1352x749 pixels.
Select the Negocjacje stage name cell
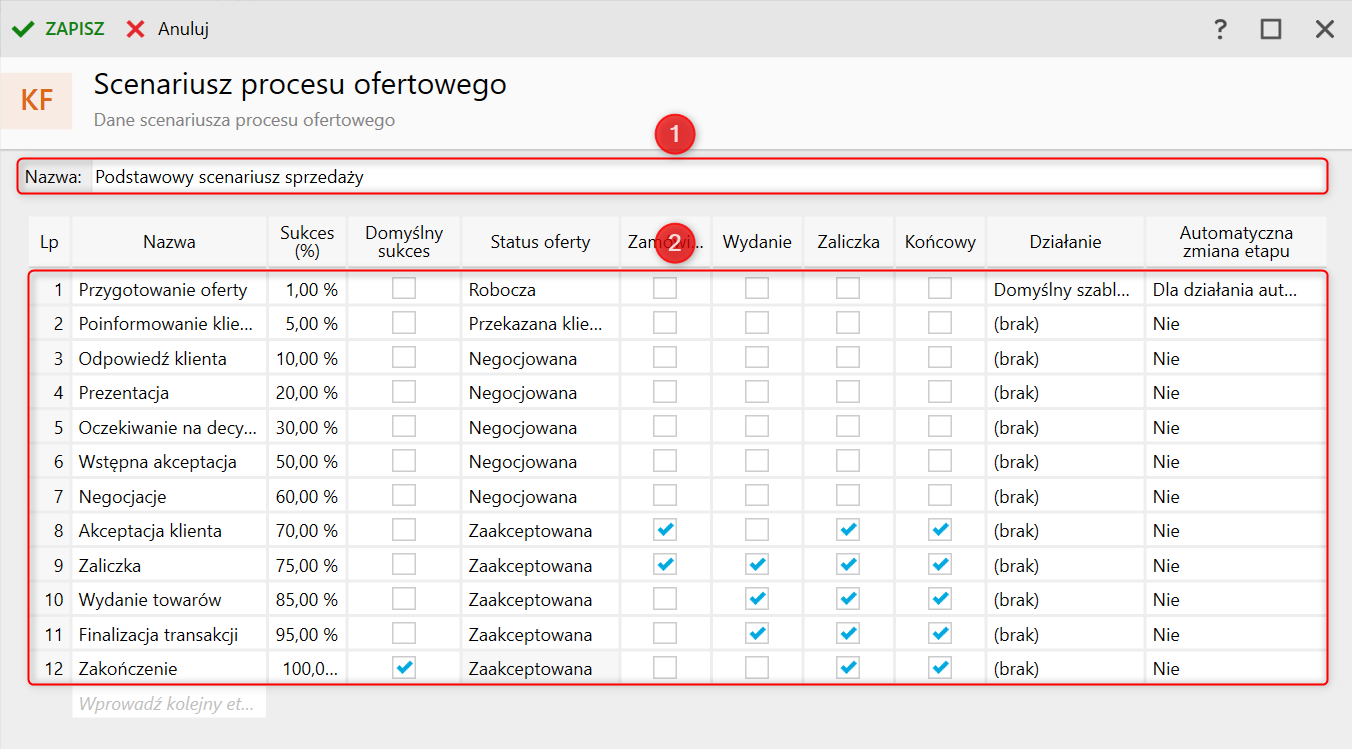[168, 497]
